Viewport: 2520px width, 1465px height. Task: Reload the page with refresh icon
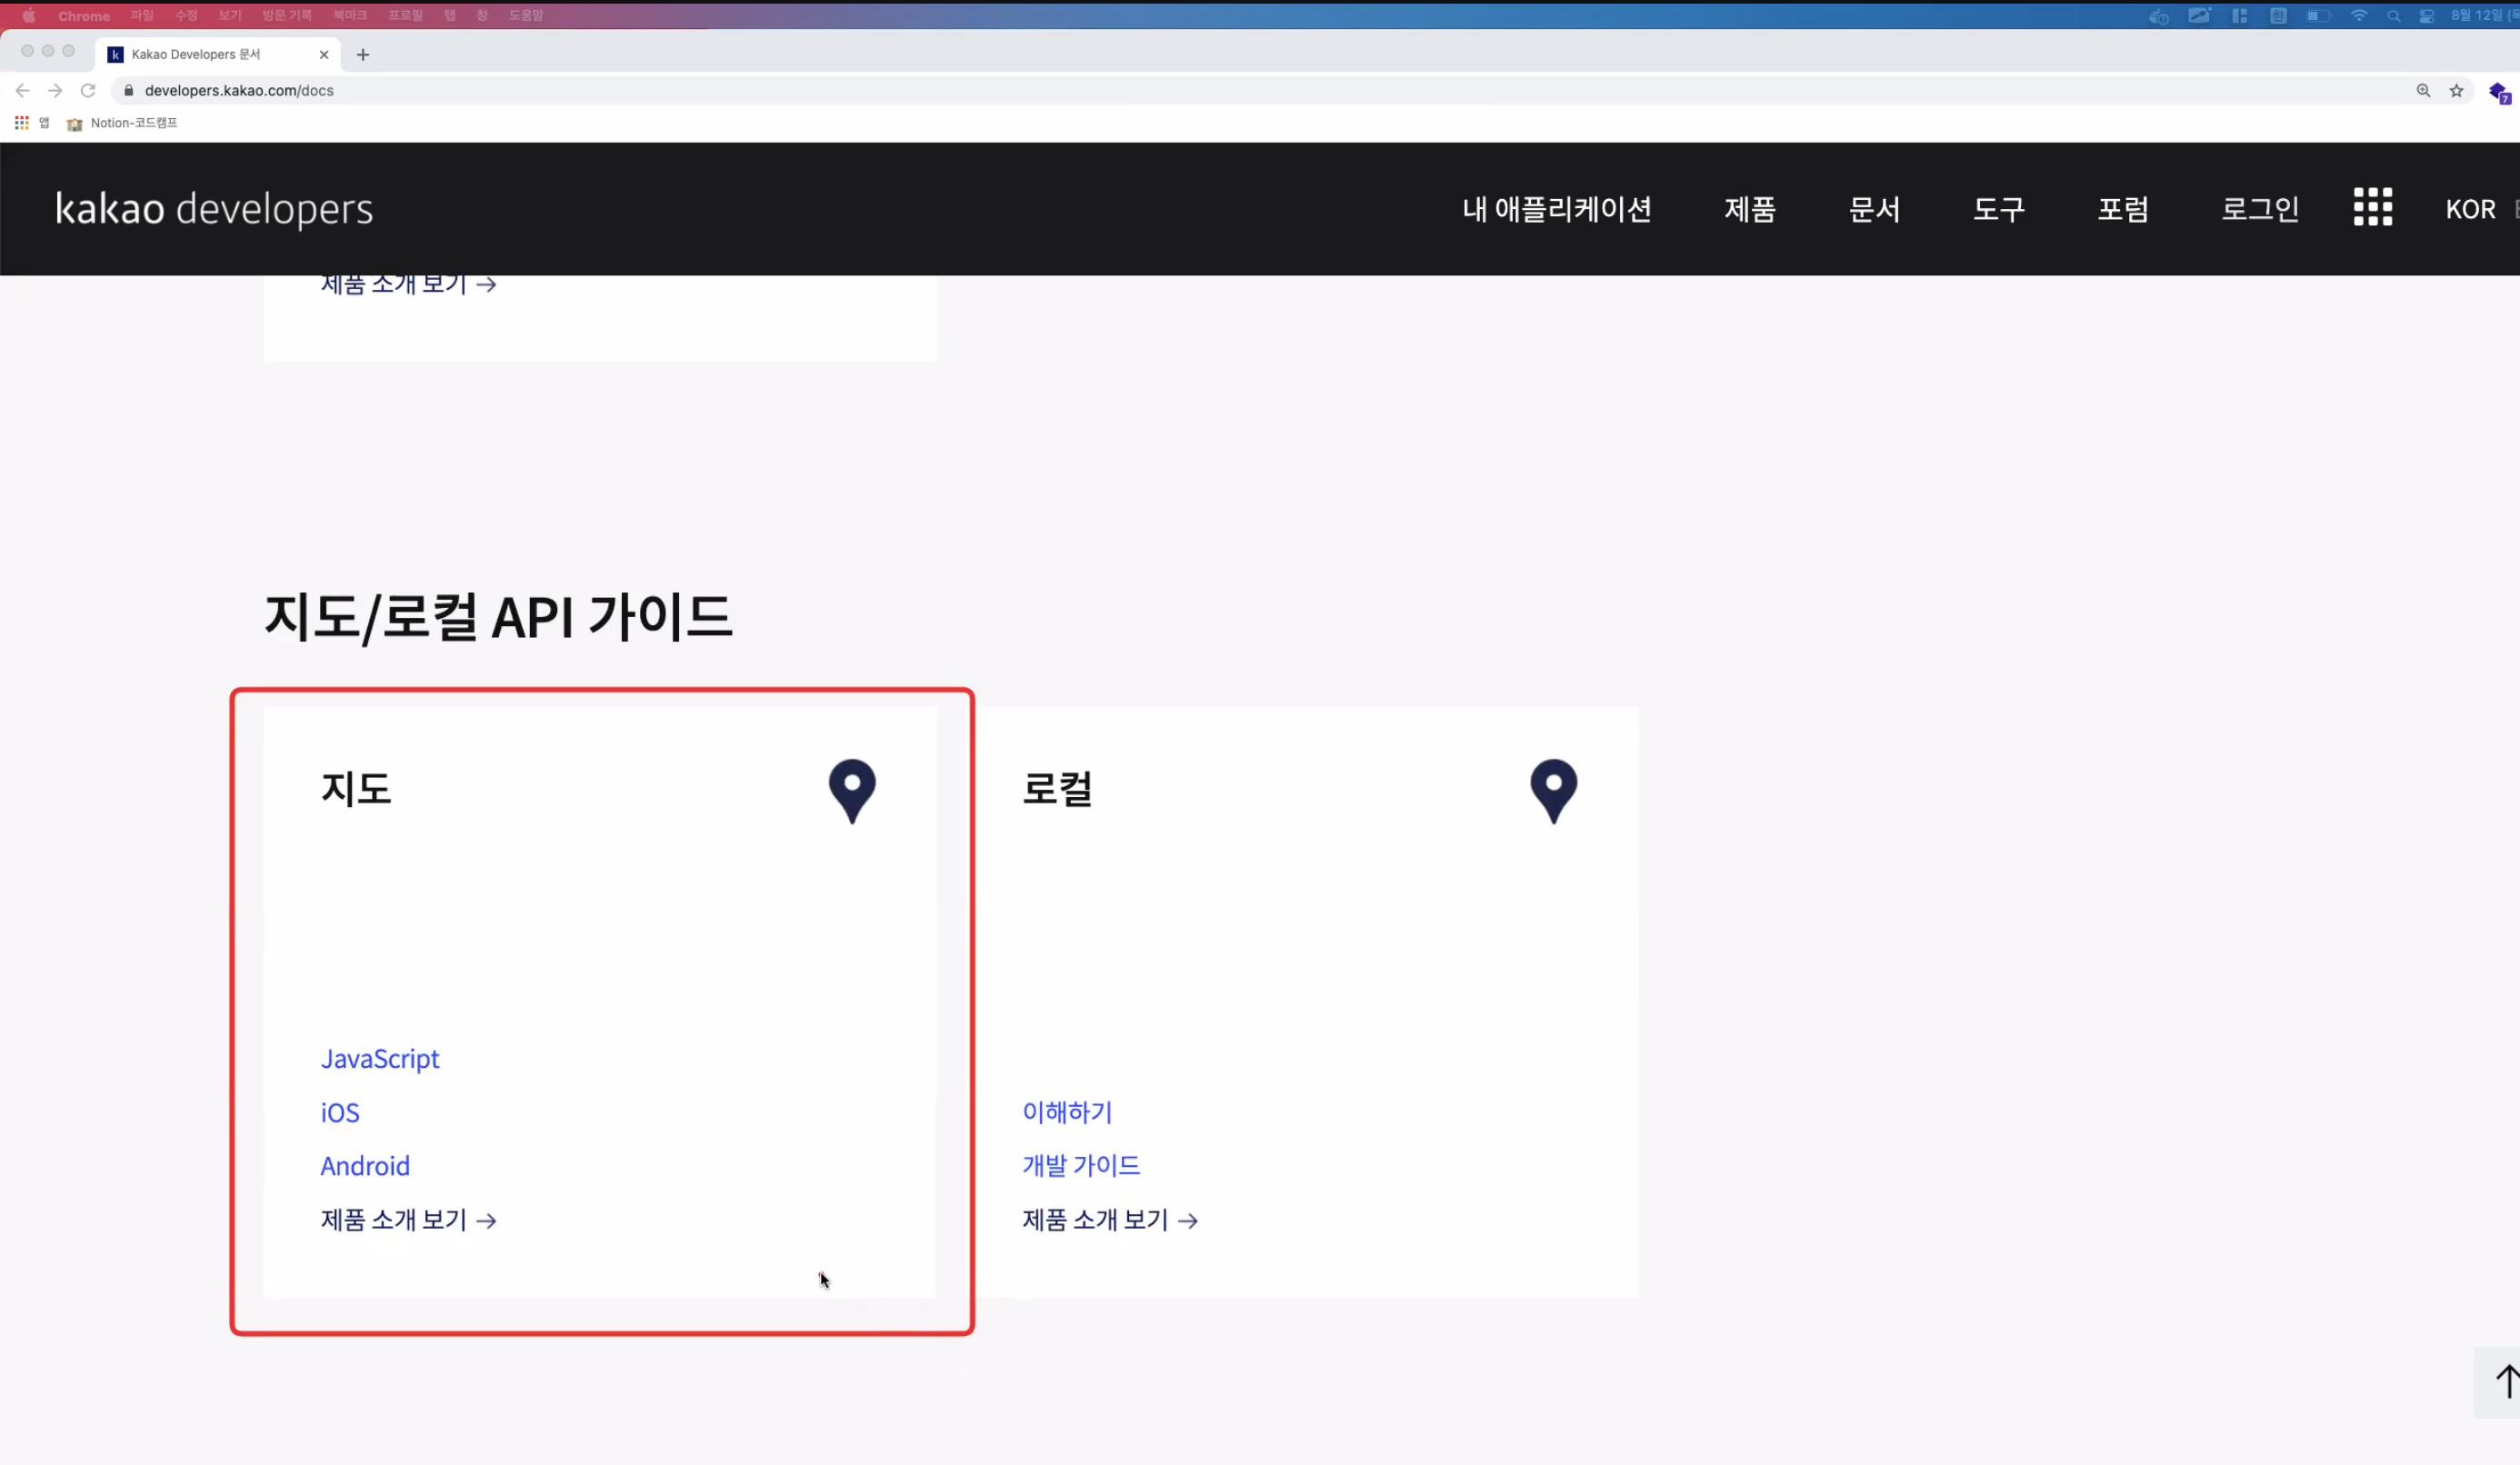[x=88, y=91]
